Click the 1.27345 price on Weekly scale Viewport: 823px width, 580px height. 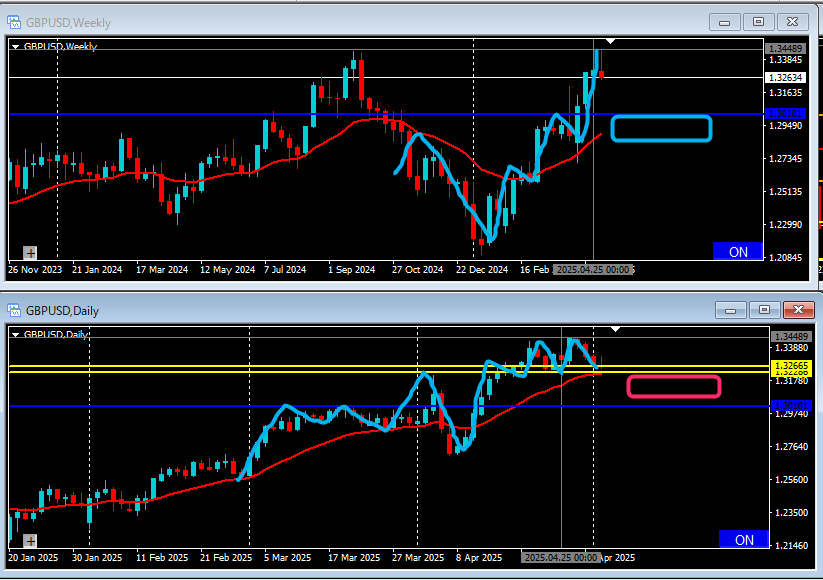tap(786, 159)
